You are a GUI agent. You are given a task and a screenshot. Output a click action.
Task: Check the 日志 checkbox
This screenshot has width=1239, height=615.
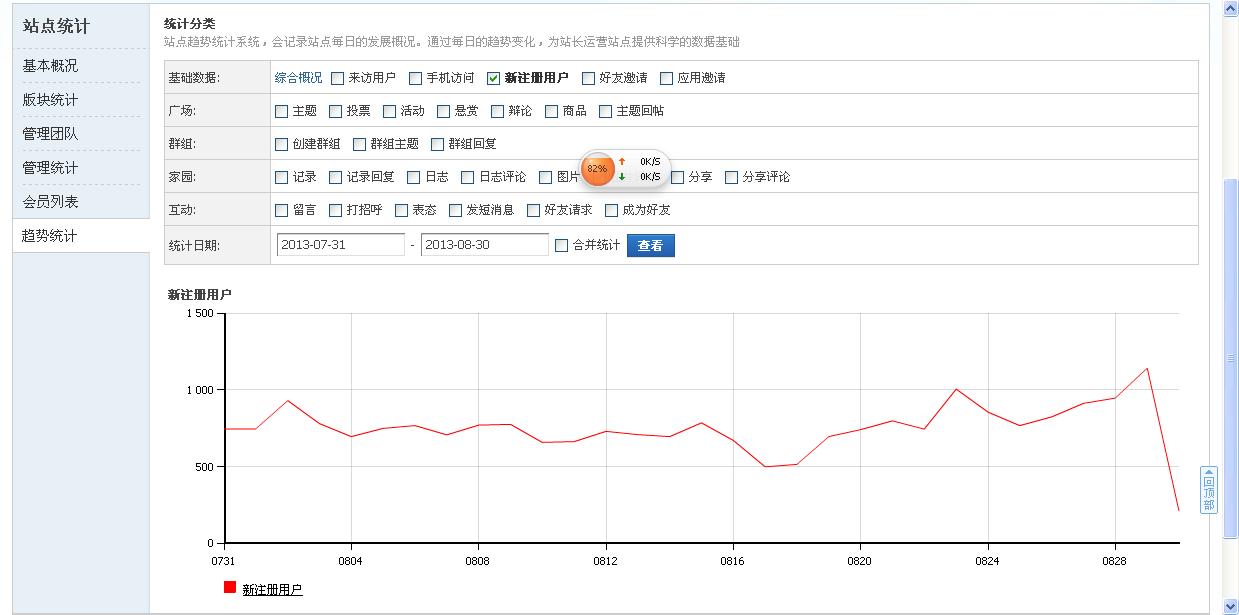(x=414, y=177)
